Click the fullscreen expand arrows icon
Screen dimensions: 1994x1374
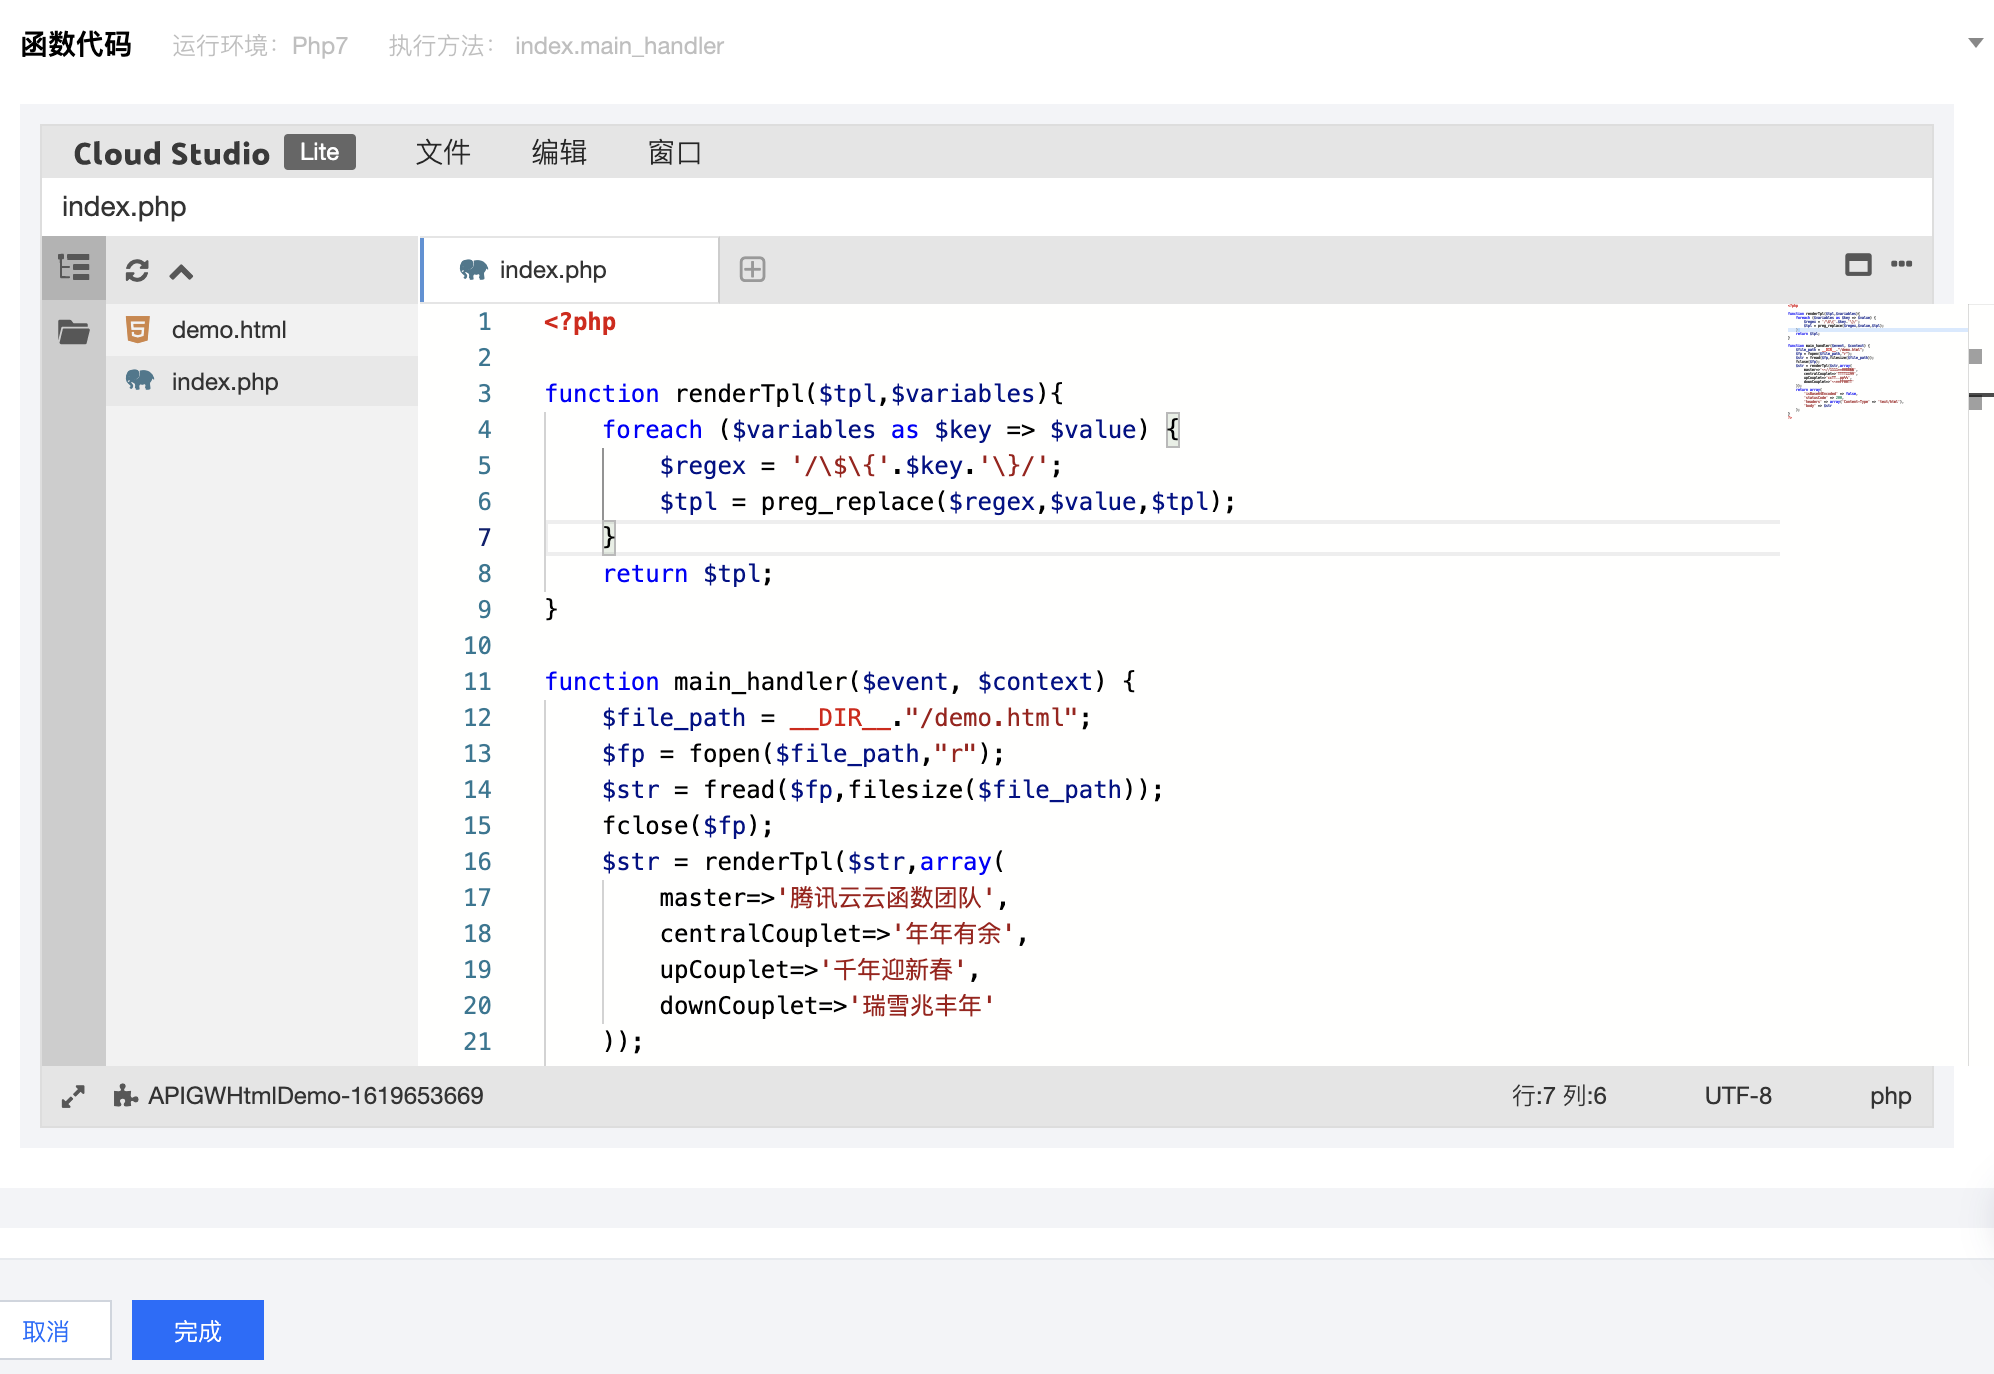coord(73,1097)
